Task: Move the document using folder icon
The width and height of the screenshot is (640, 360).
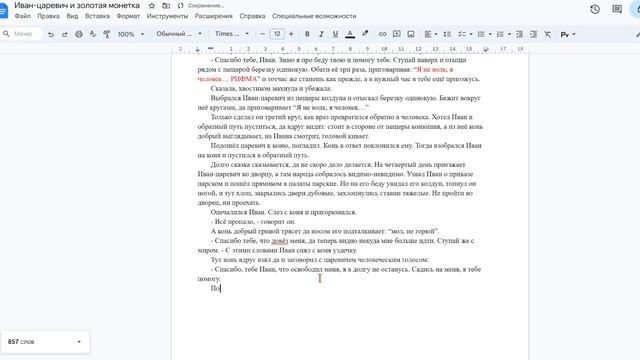Action: coord(166,6)
